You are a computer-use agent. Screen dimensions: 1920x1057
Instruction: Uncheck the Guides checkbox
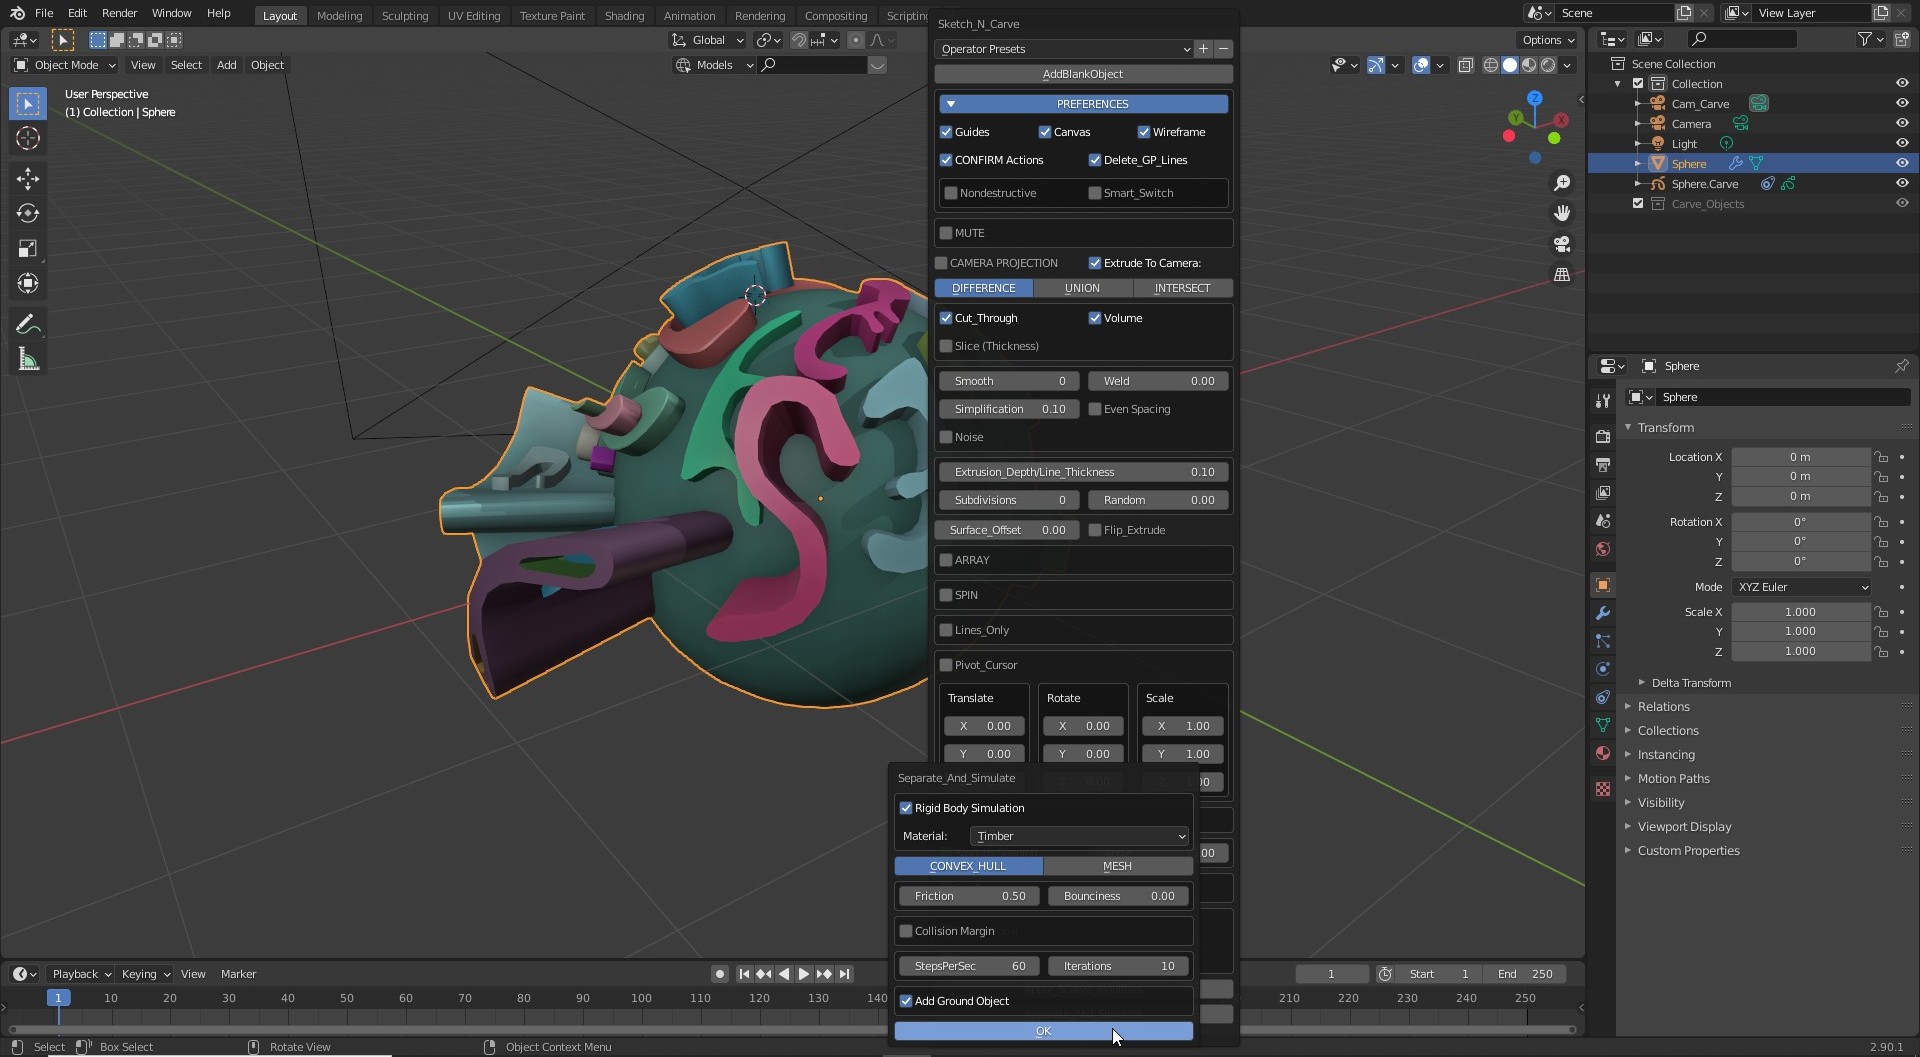click(x=946, y=132)
